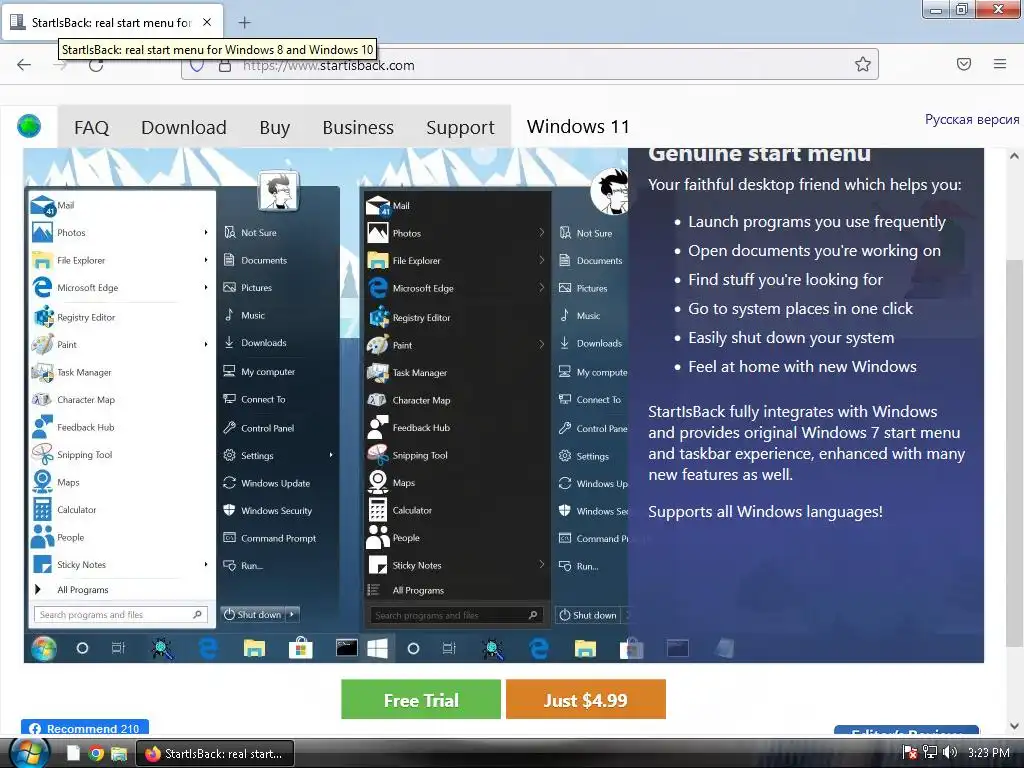Screen dimensions: 1024x768
Task: Click Windows Update in the light menu
Action: (x=266, y=483)
